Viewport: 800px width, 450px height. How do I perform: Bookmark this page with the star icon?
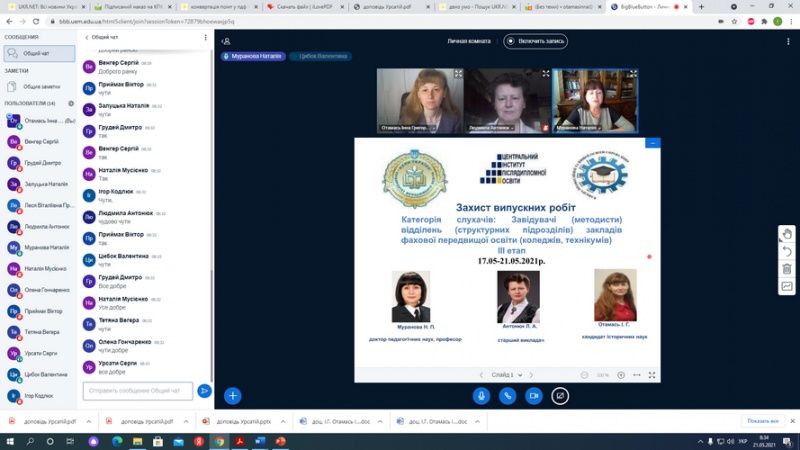(734, 21)
